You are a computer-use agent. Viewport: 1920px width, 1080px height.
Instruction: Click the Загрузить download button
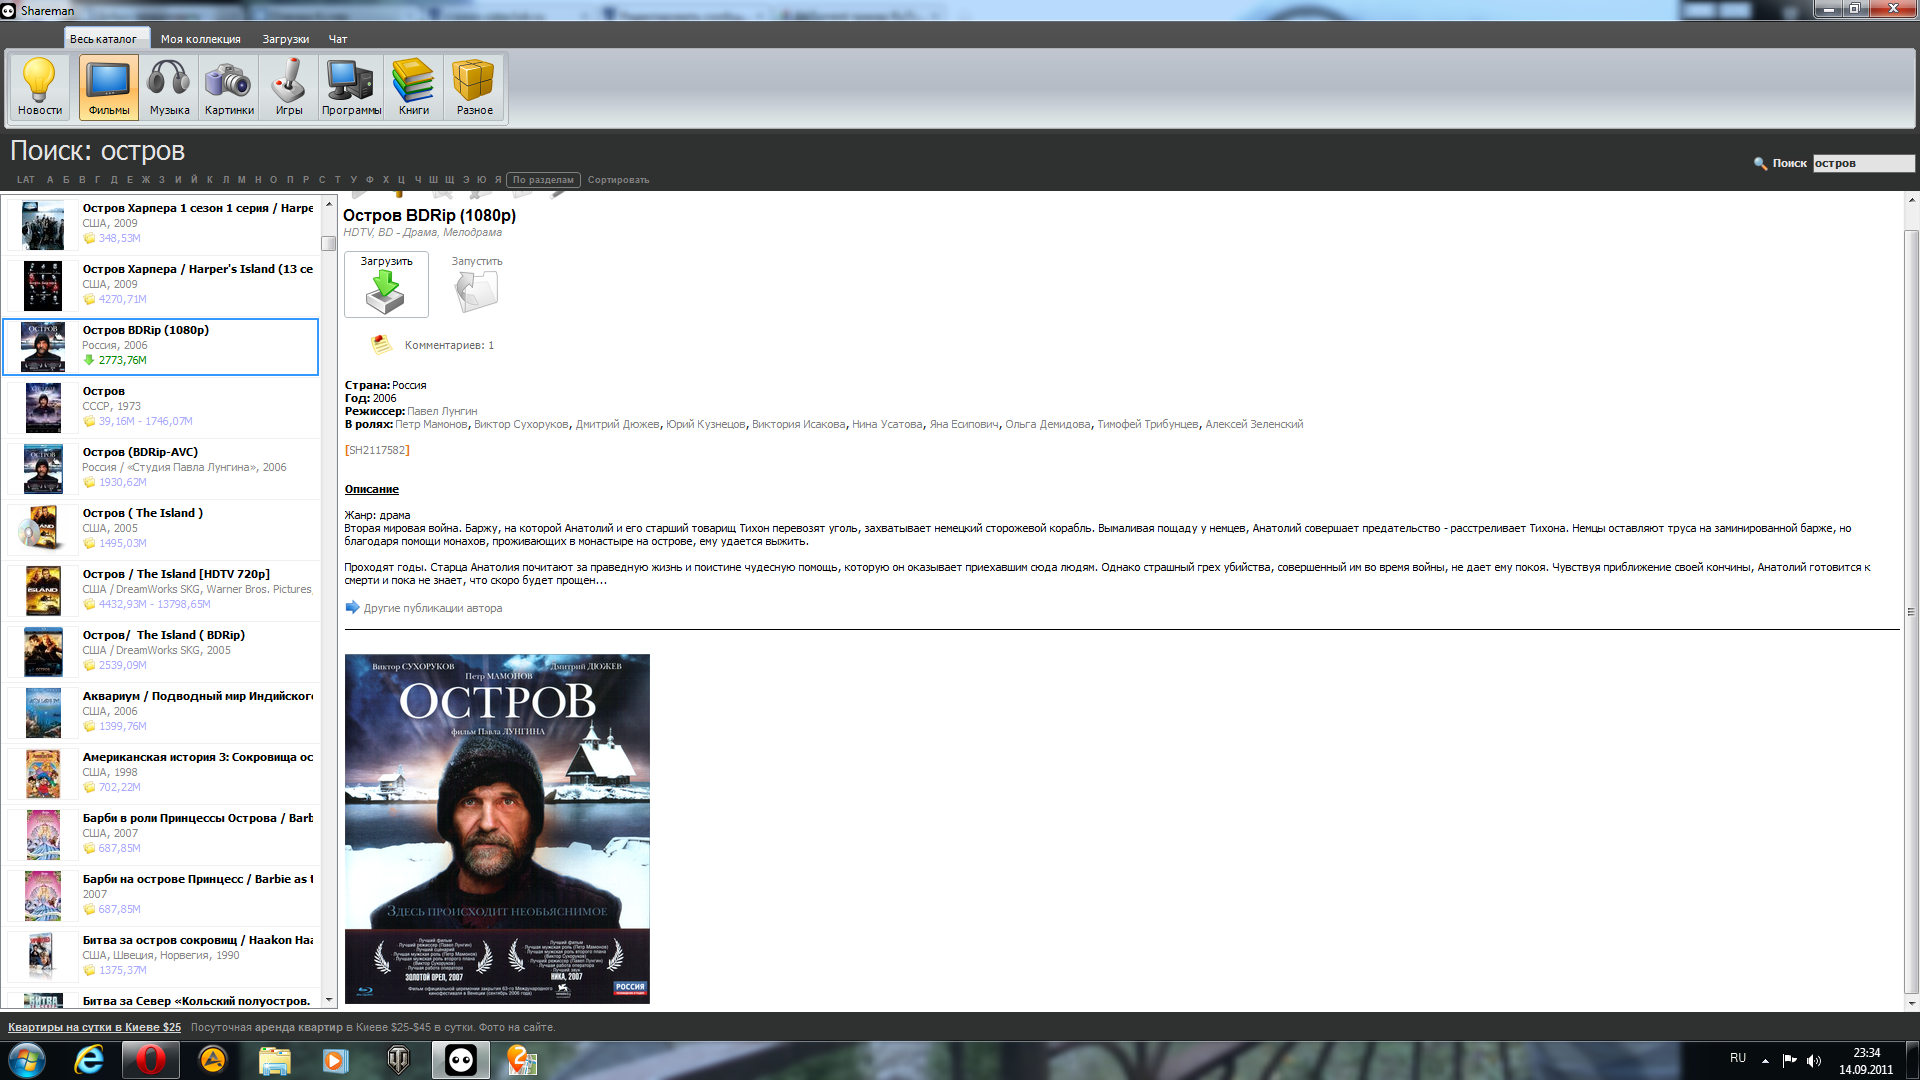pos(386,285)
